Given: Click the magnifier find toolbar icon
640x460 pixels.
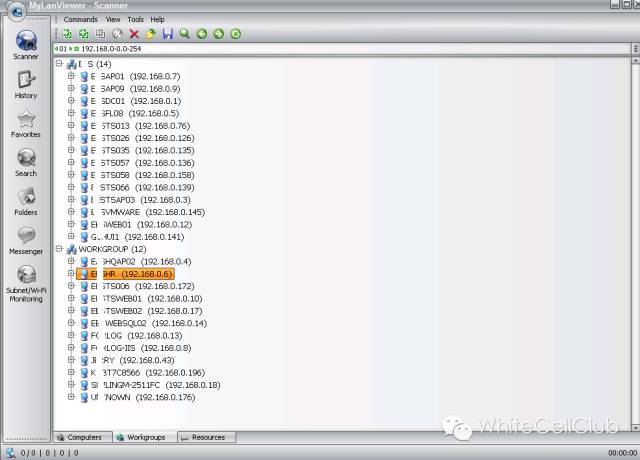Looking at the screenshot, I should (184, 34).
